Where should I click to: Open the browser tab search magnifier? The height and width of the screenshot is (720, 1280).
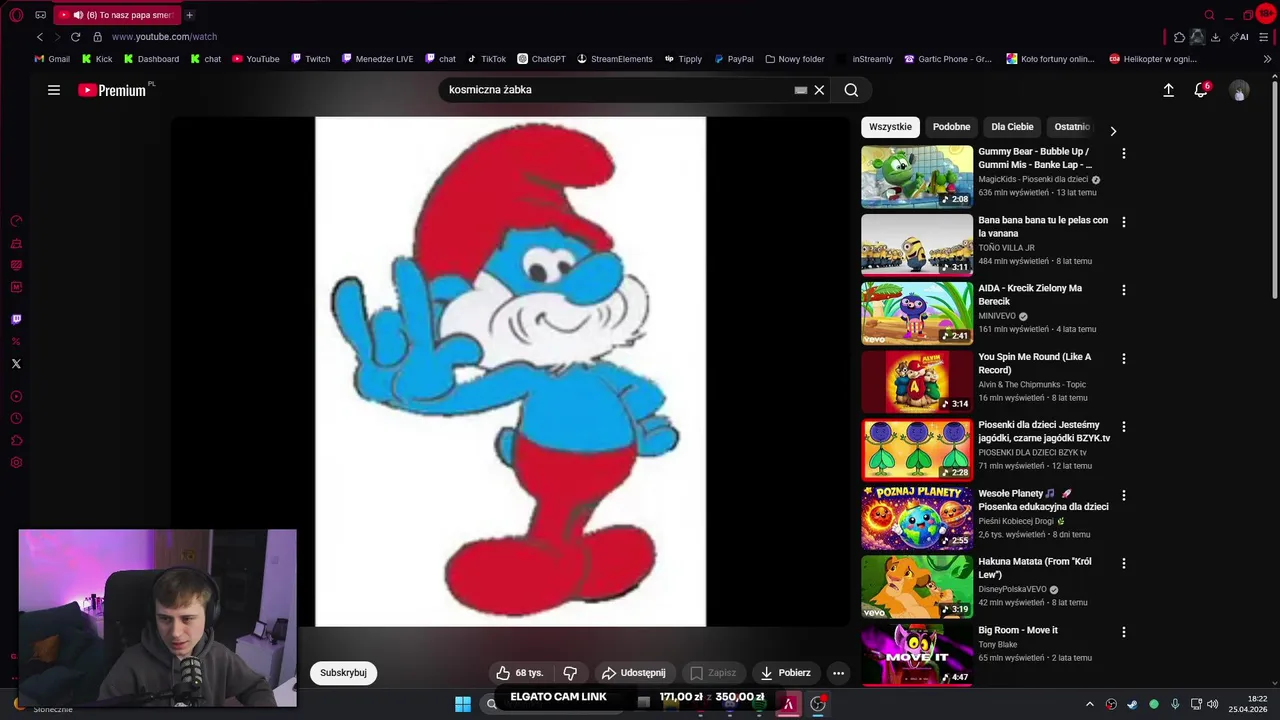(1209, 15)
